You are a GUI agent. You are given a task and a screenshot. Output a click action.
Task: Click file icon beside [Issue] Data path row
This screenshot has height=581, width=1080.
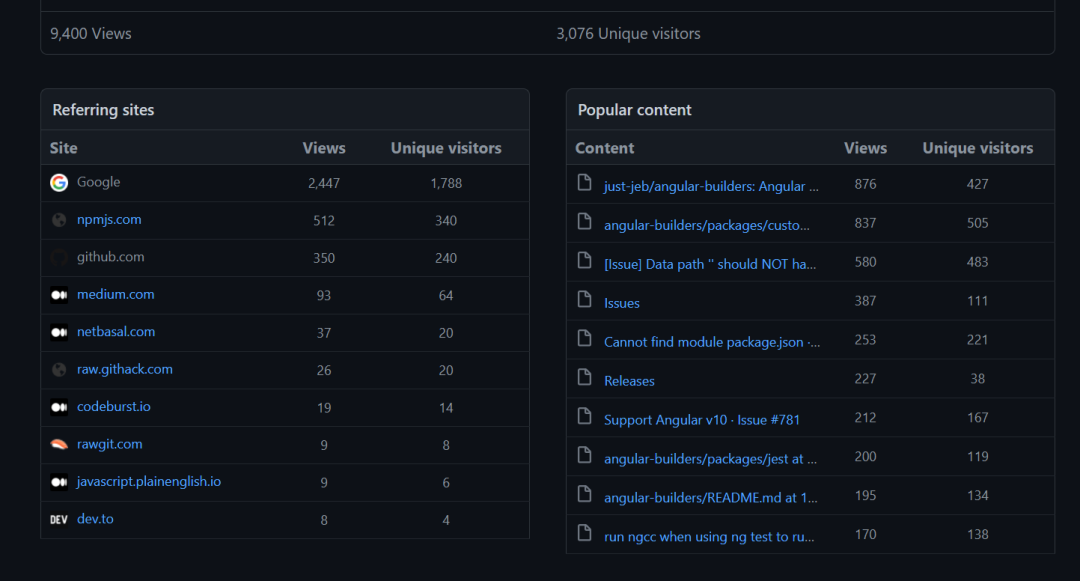(x=585, y=260)
